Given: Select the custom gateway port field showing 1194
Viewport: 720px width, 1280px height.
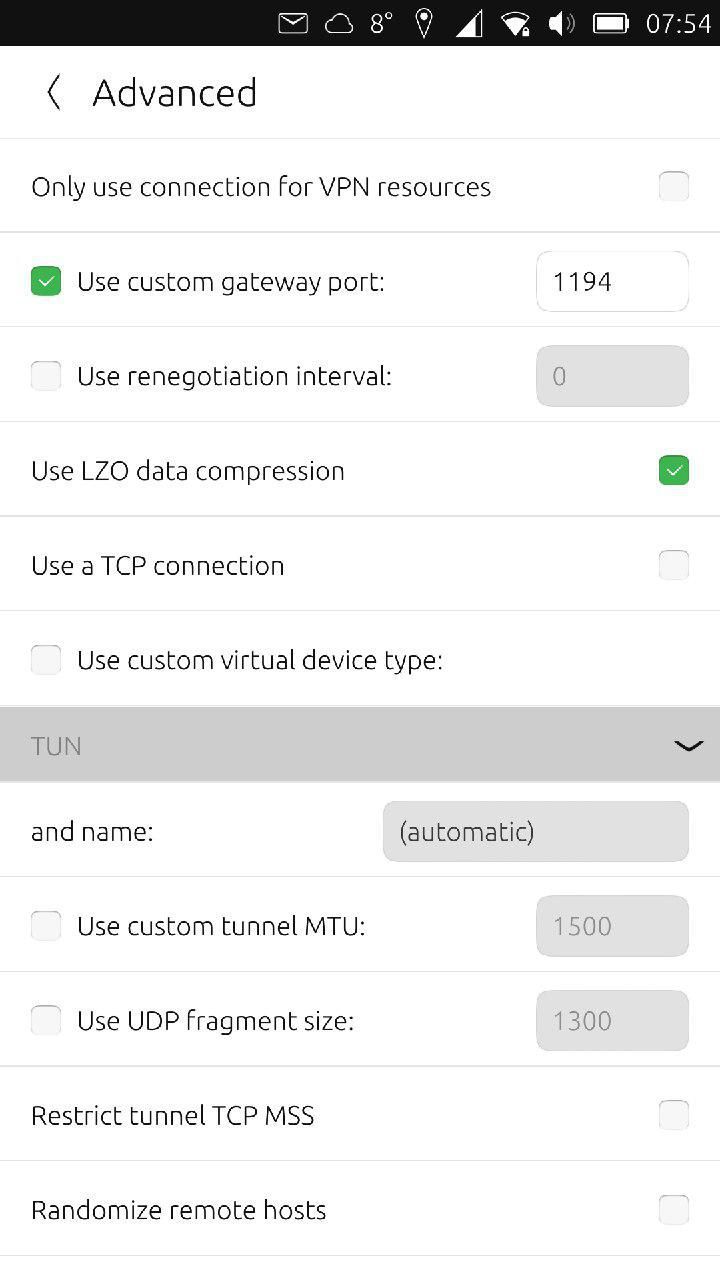Looking at the screenshot, I should pos(612,281).
